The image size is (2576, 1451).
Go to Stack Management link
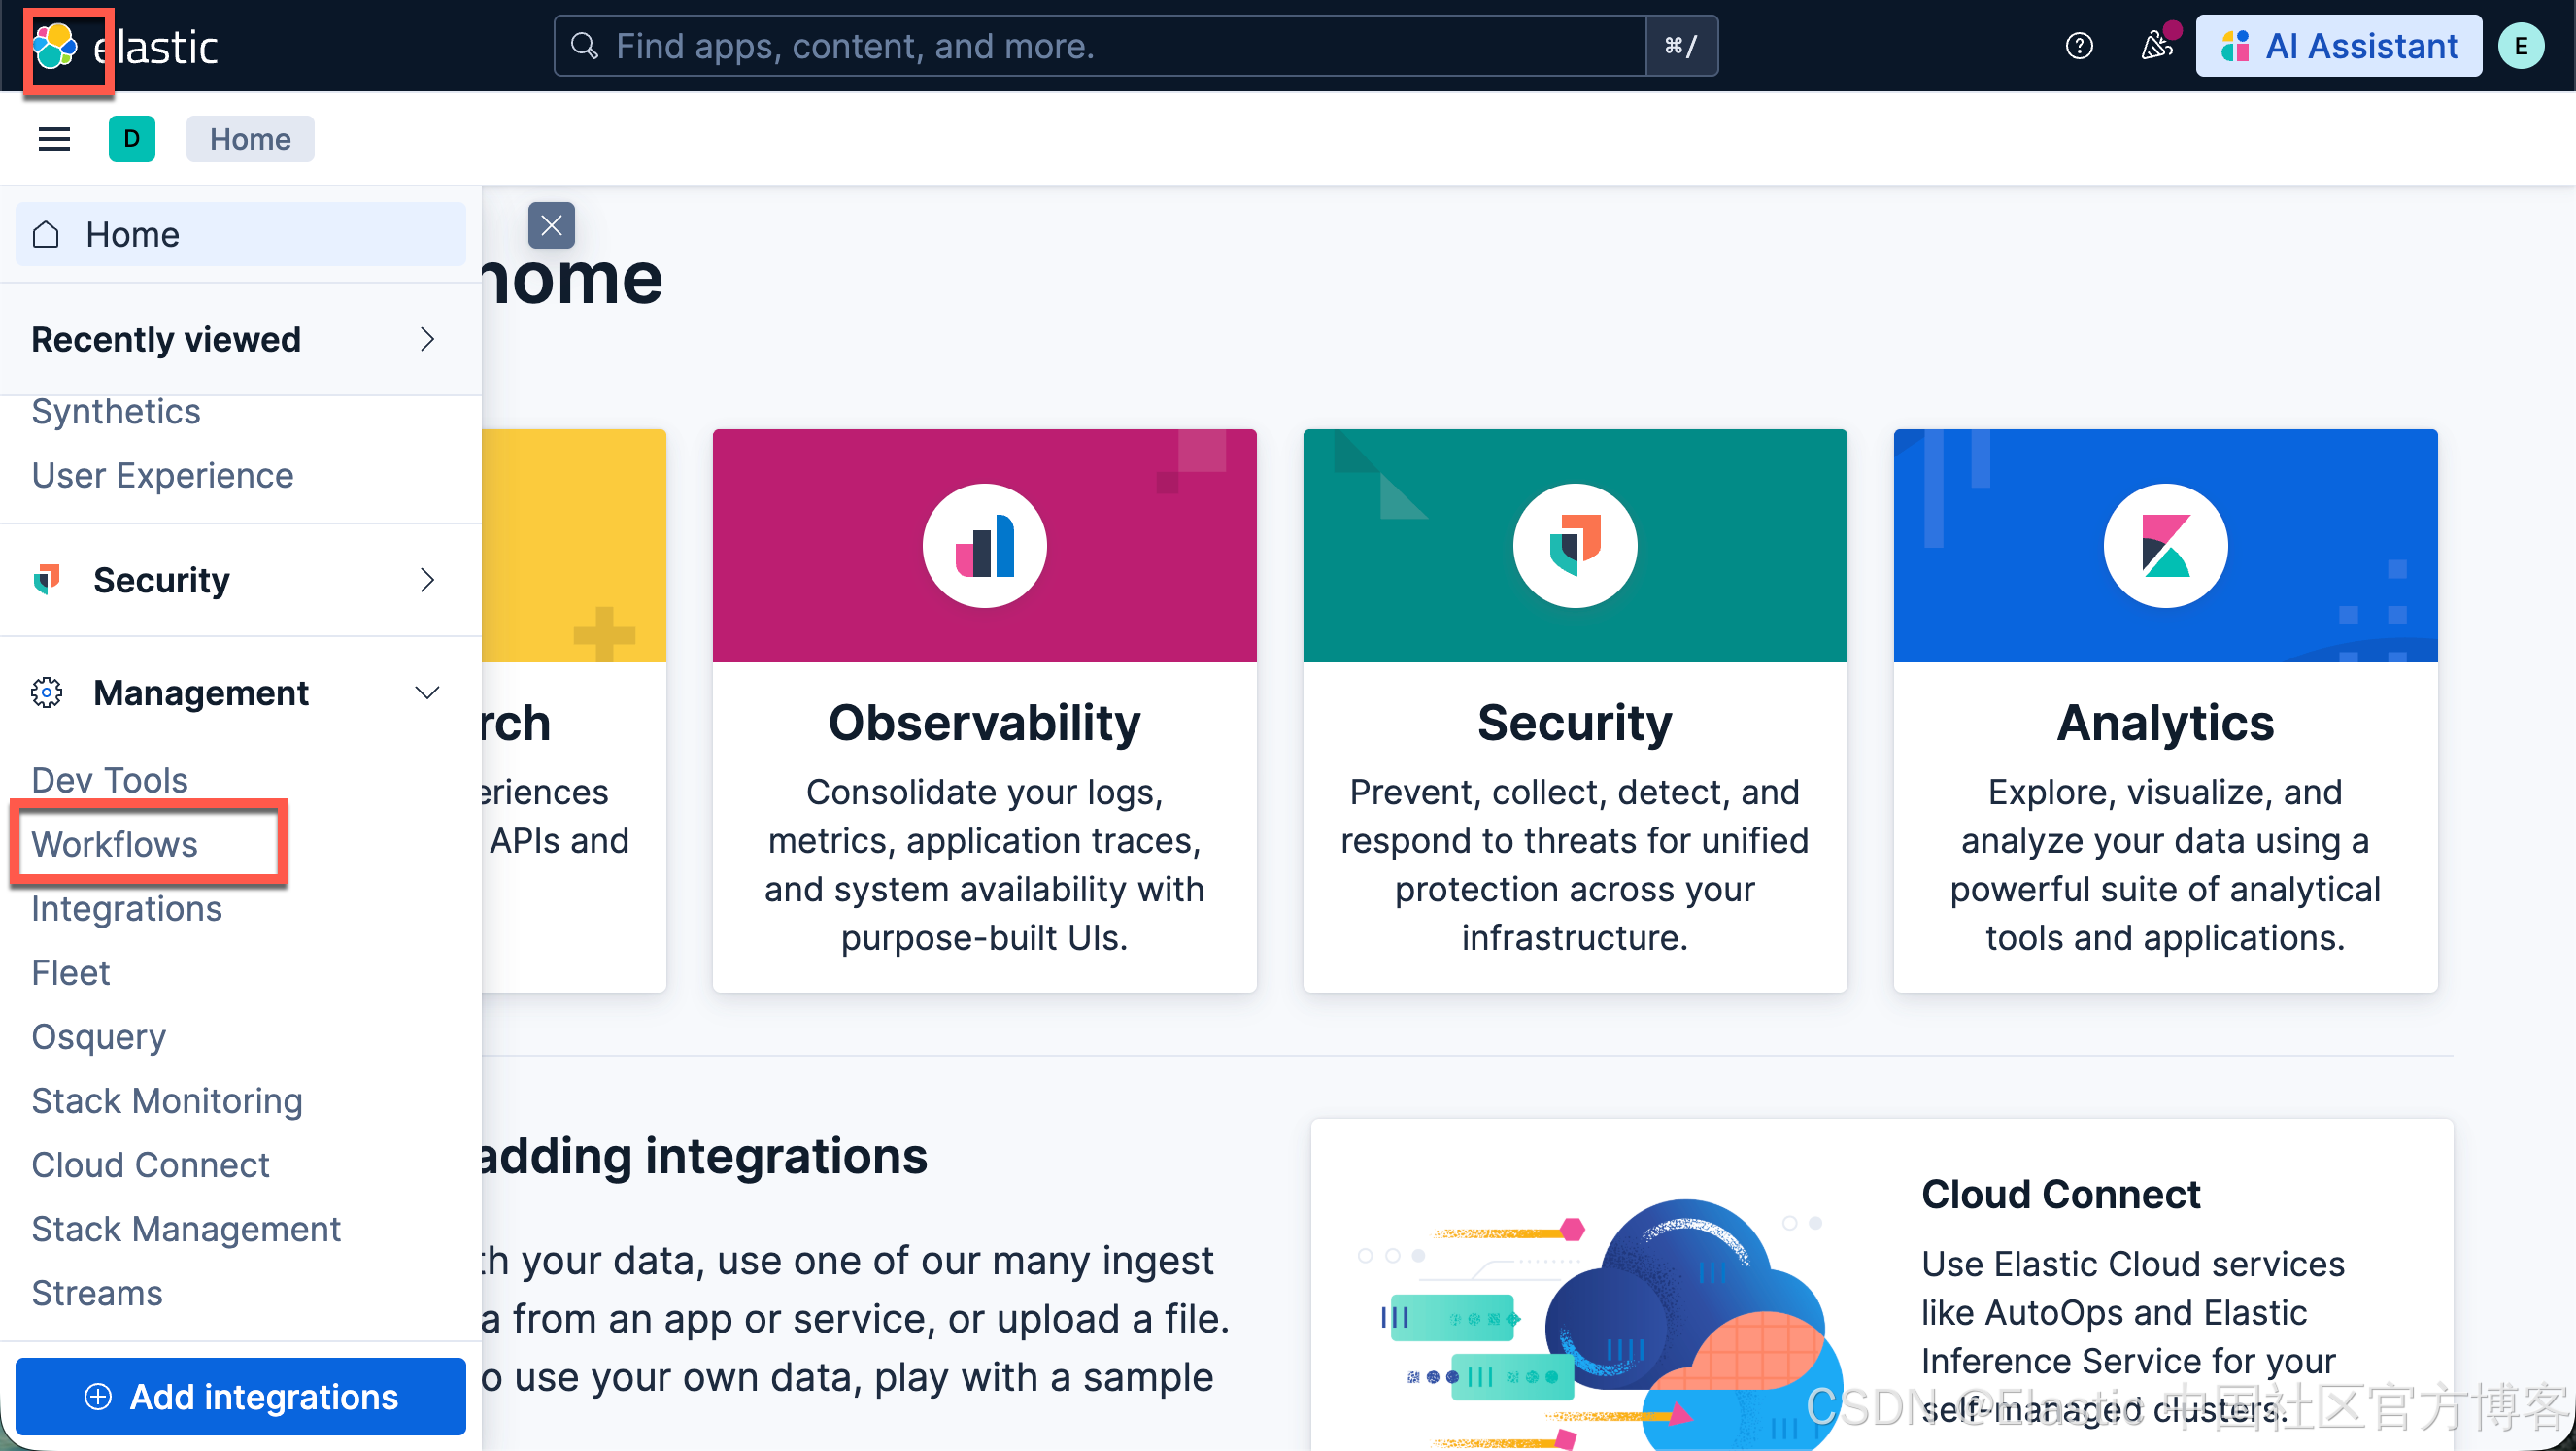[186, 1229]
